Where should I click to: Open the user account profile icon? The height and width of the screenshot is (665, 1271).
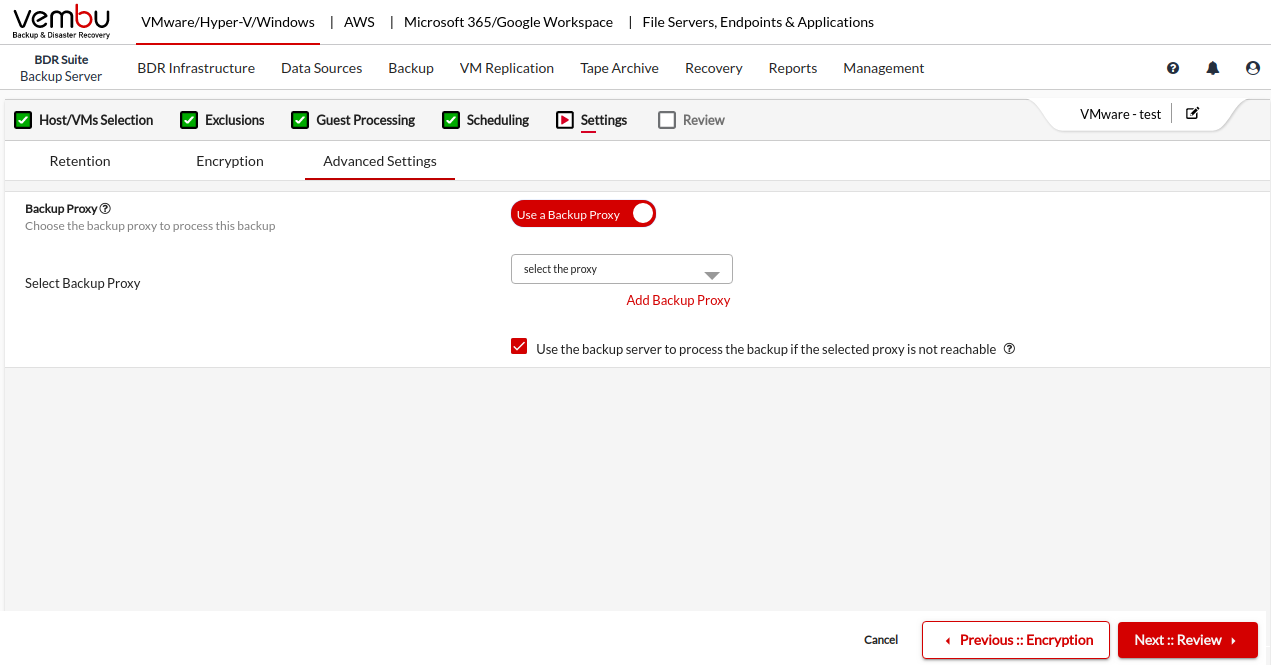pyautogui.click(x=1253, y=68)
